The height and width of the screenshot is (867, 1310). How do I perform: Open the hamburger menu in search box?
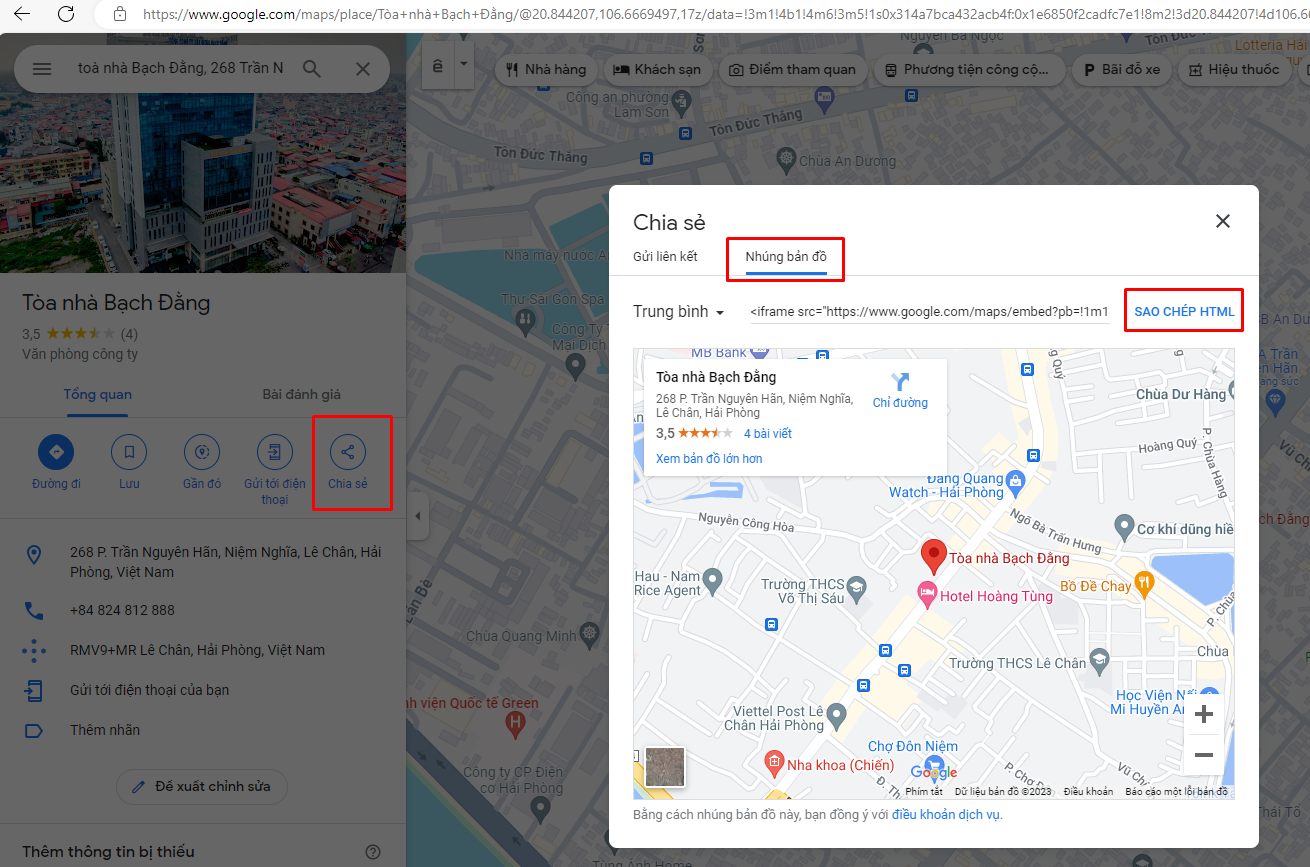tap(42, 69)
